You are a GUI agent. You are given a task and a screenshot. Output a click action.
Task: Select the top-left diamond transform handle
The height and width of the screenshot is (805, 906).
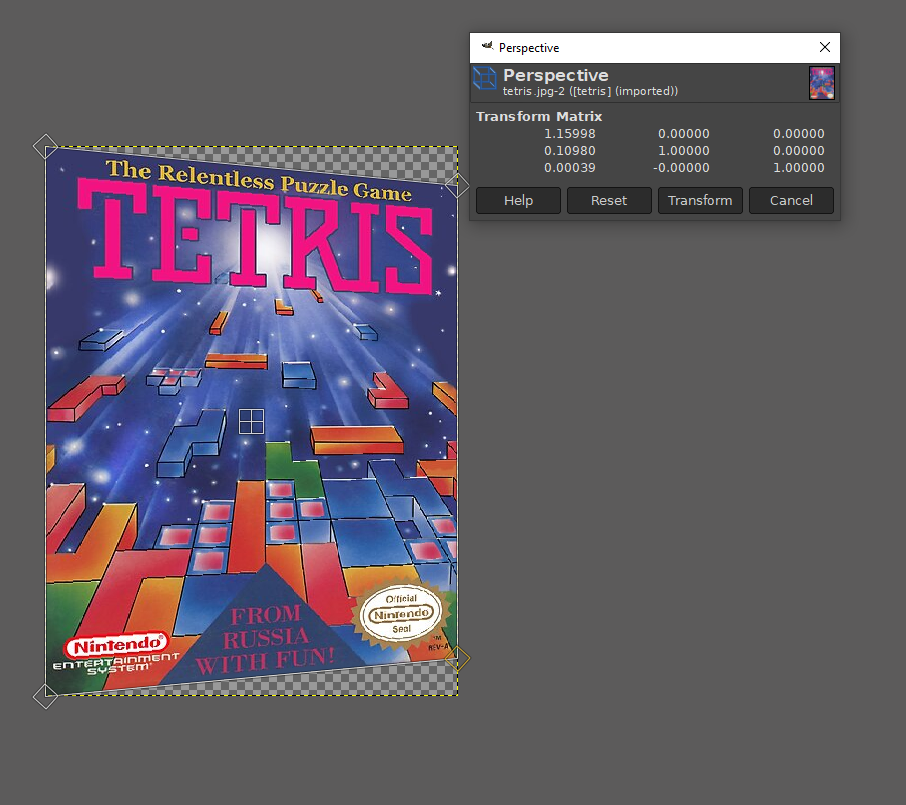pyautogui.click(x=46, y=147)
